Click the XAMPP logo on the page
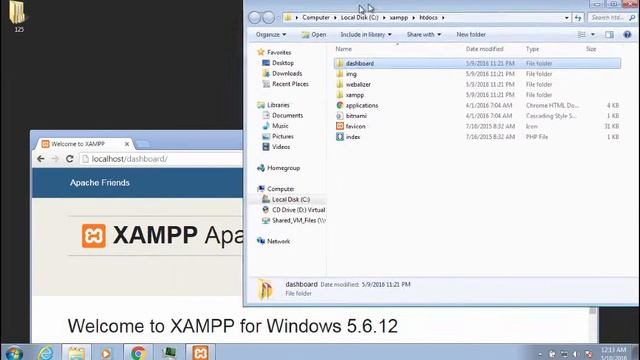 pos(93,236)
